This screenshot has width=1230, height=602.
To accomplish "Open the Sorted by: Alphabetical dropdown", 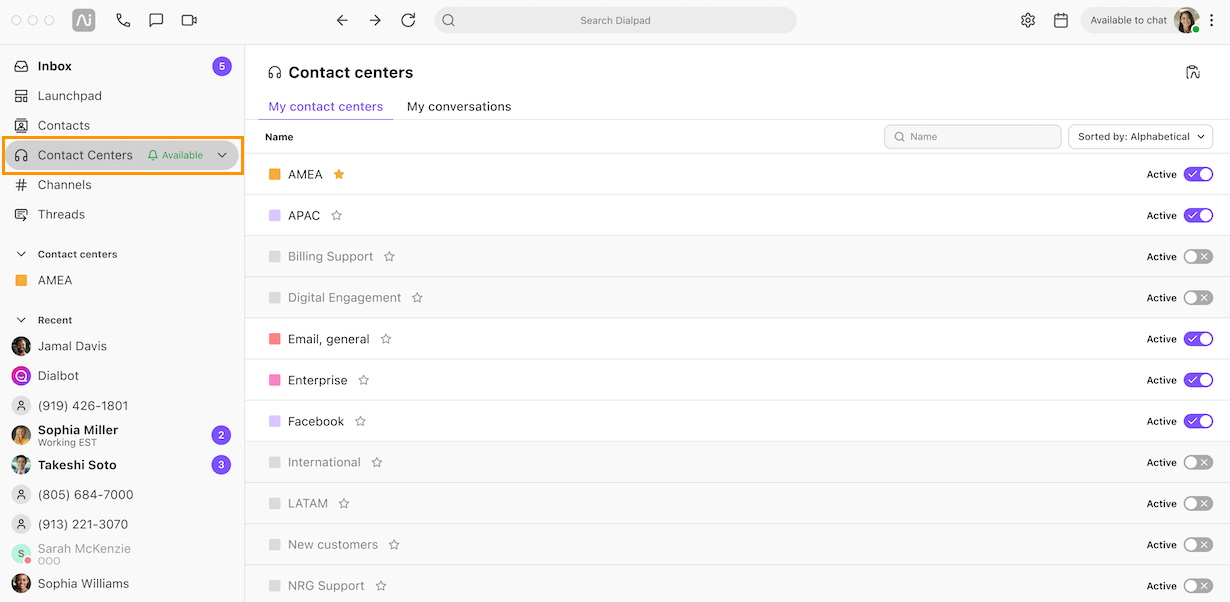I will pyautogui.click(x=1140, y=137).
